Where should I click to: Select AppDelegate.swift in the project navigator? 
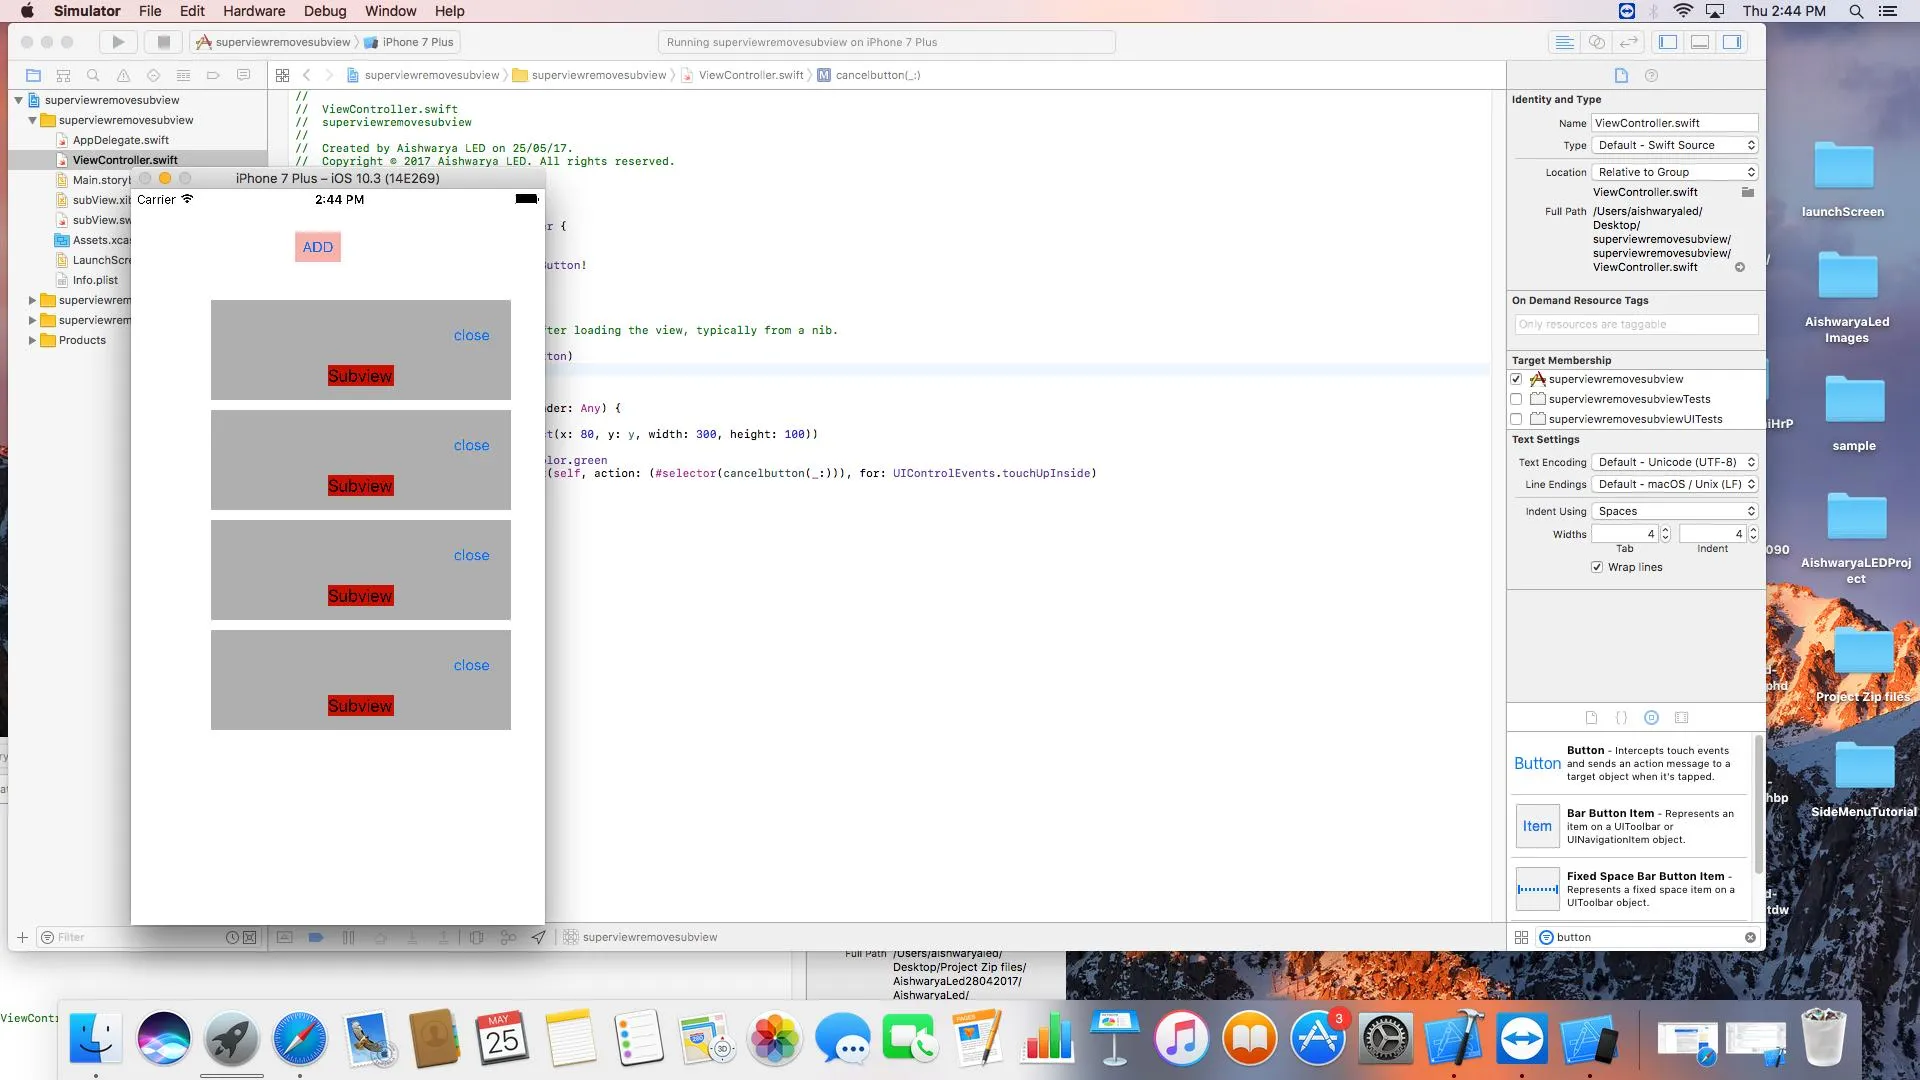point(120,140)
